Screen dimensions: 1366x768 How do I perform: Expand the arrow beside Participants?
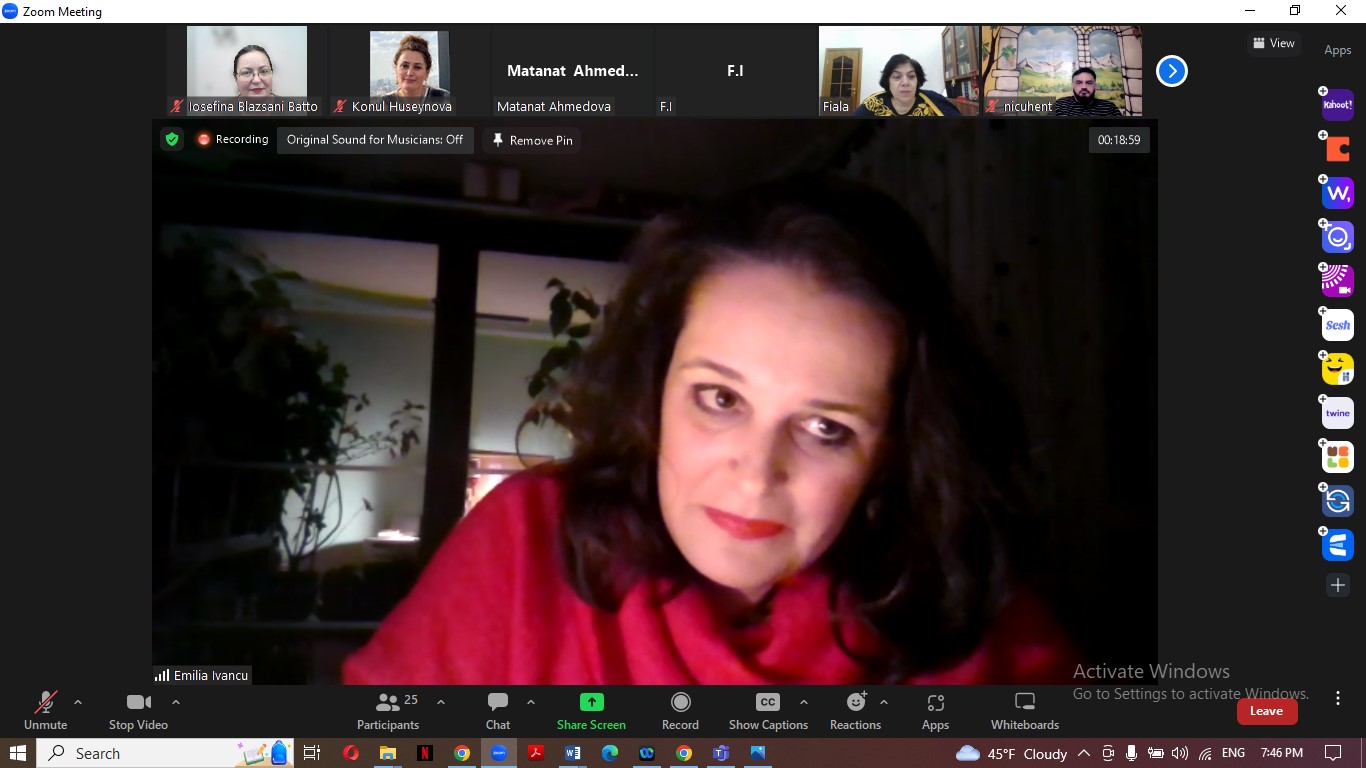[x=441, y=702]
